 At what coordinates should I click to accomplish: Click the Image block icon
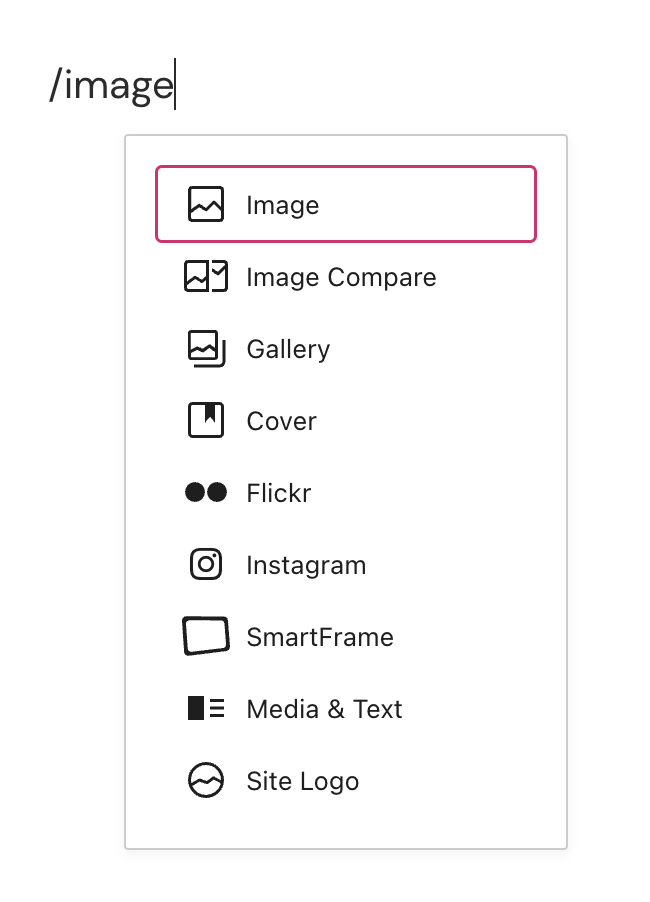coord(206,204)
